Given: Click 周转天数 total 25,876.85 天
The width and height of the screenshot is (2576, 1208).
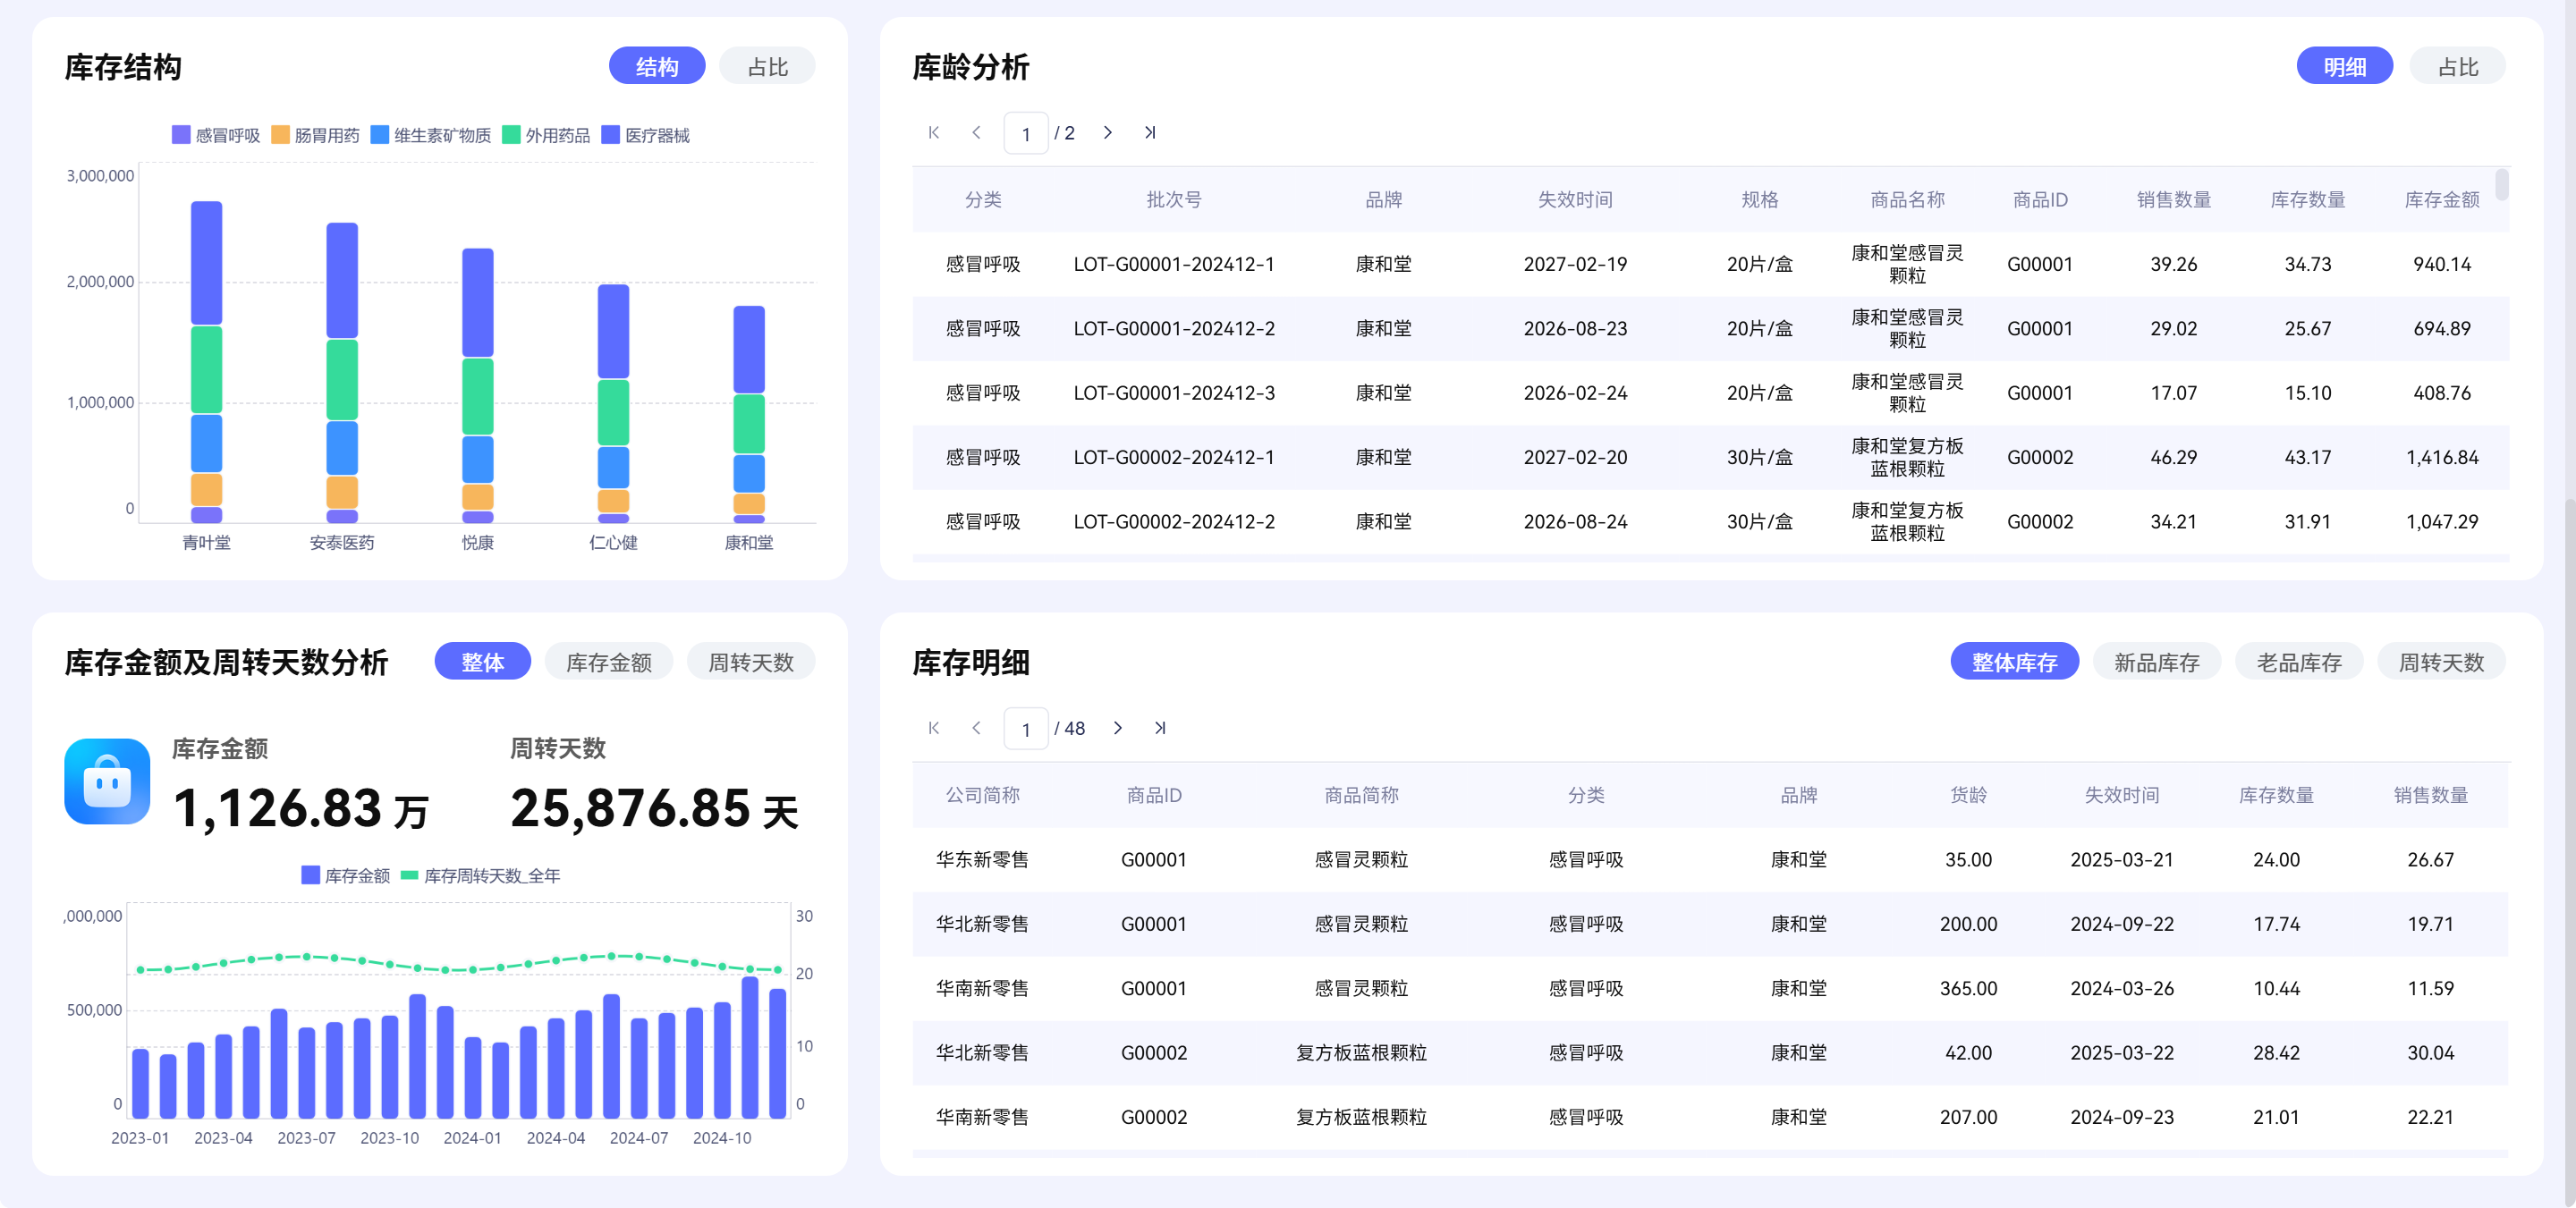Looking at the screenshot, I should (655, 808).
